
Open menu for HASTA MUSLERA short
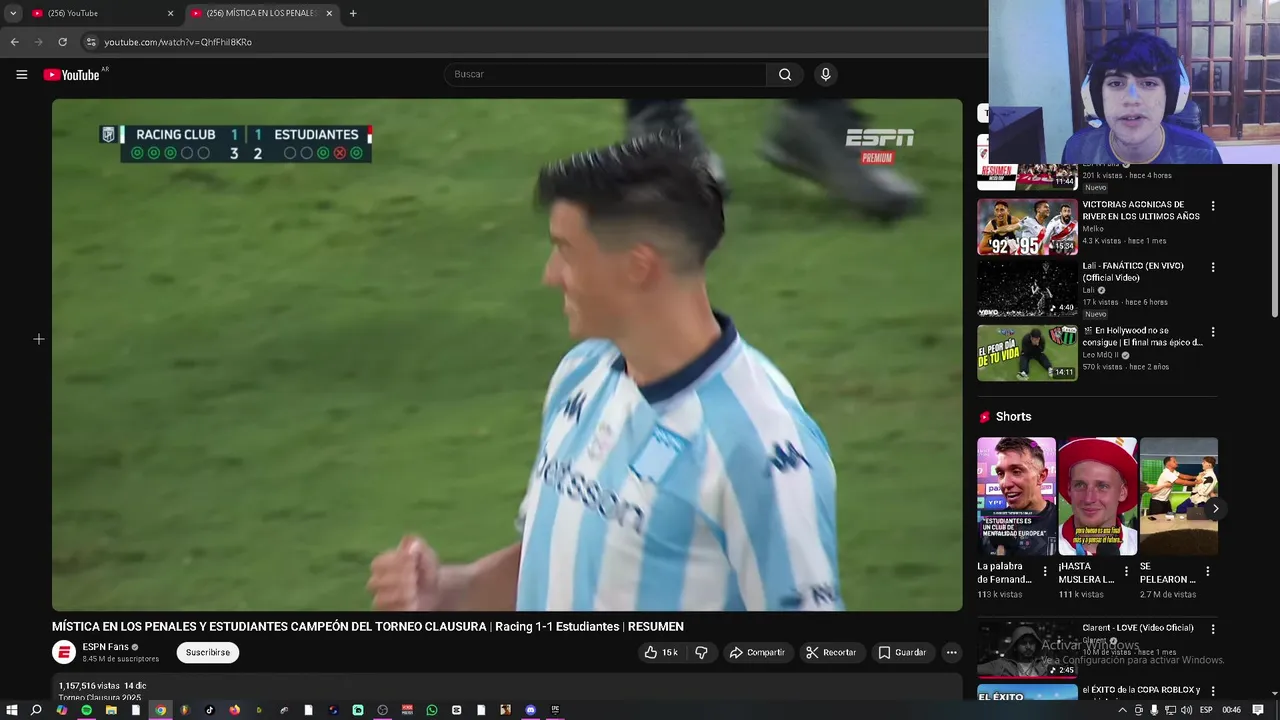1126,571
